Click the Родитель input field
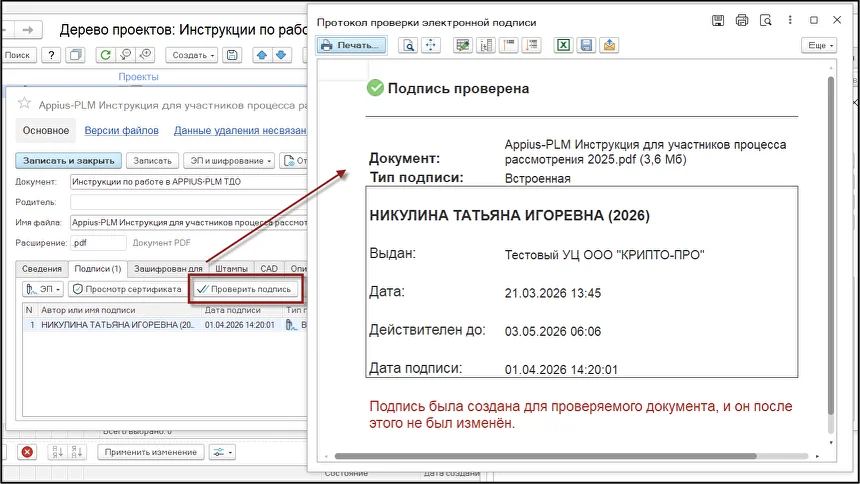 [x=189, y=202]
